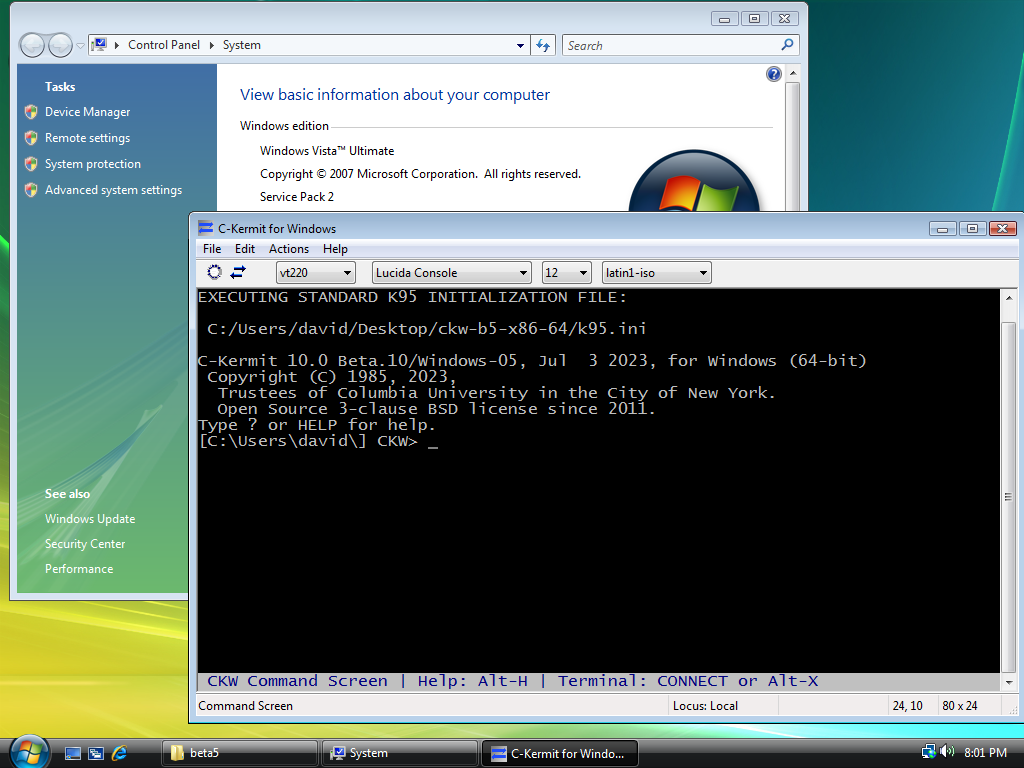
Task: Click the network icon in the system tray
Action: click(x=928, y=752)
